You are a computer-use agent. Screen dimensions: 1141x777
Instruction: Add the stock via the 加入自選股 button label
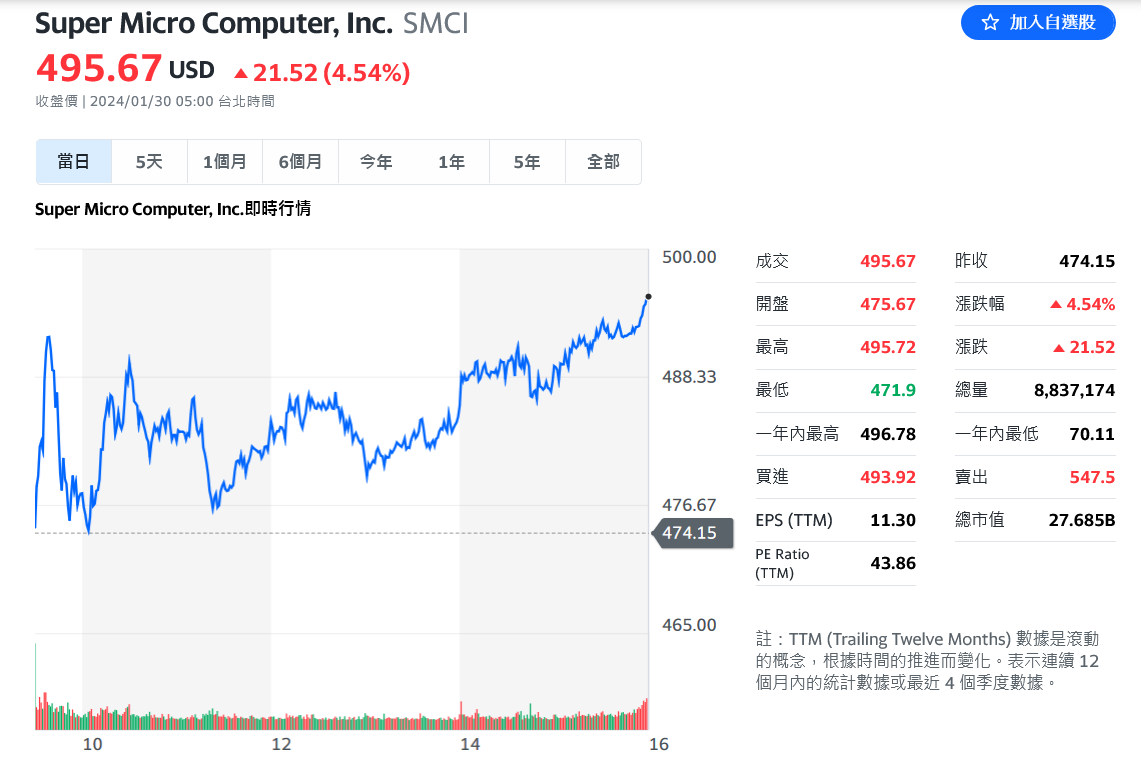pos(1052,22)
